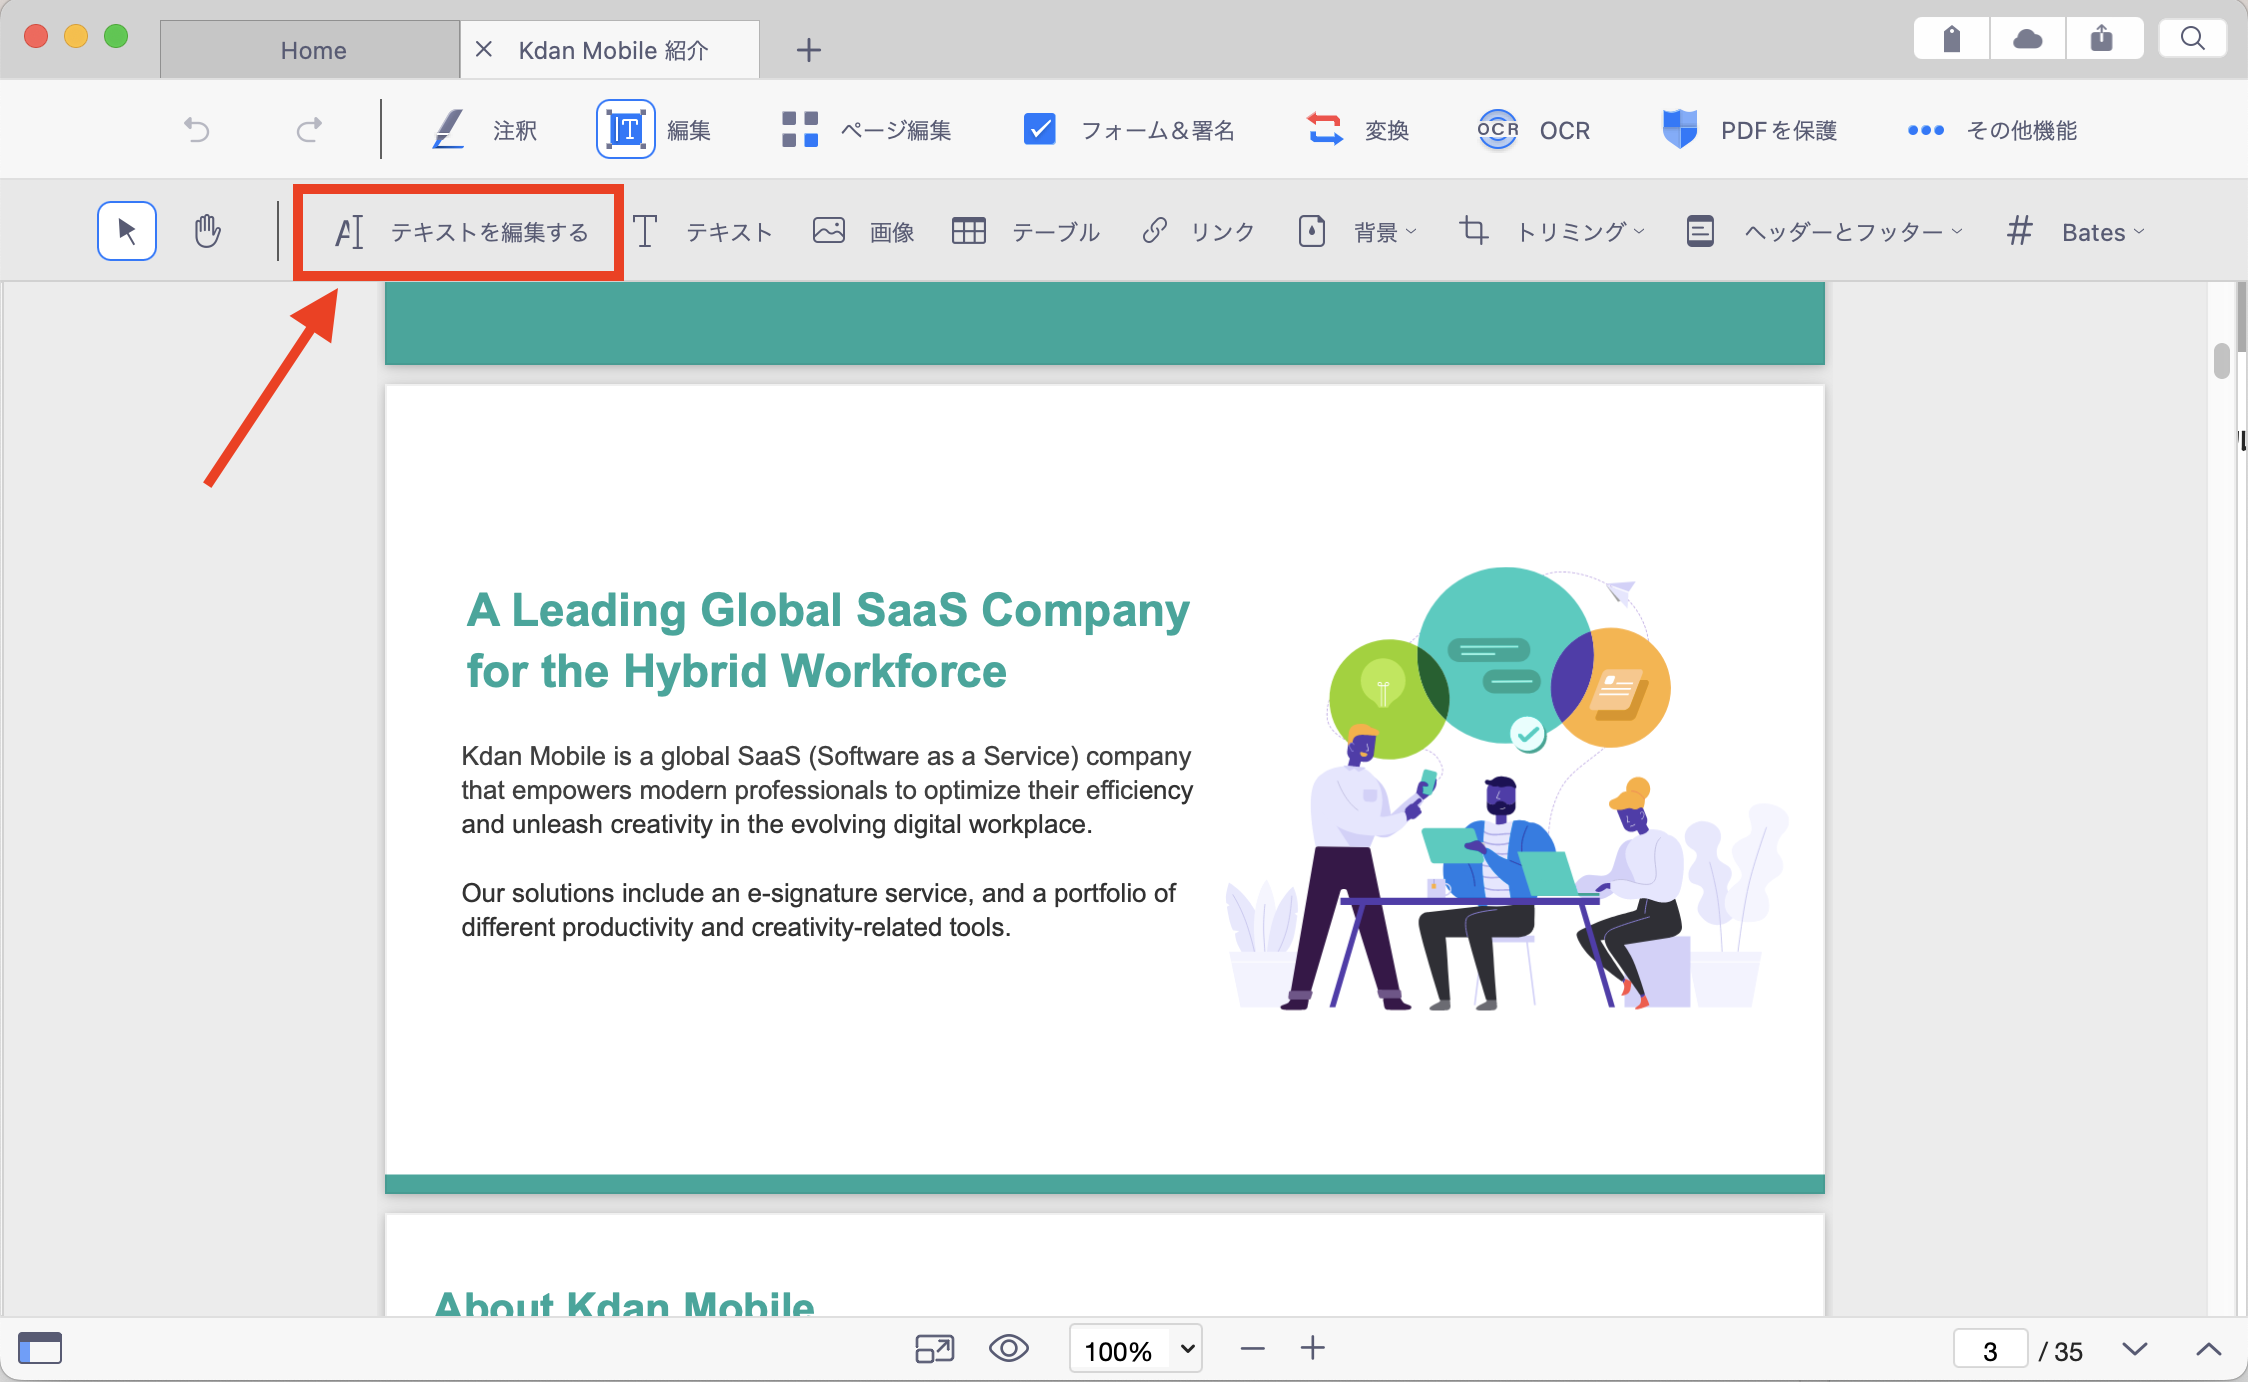This screenshot has height=1382, width=2248.
Task: Click the share upload icon
Action: (2102, 39)
